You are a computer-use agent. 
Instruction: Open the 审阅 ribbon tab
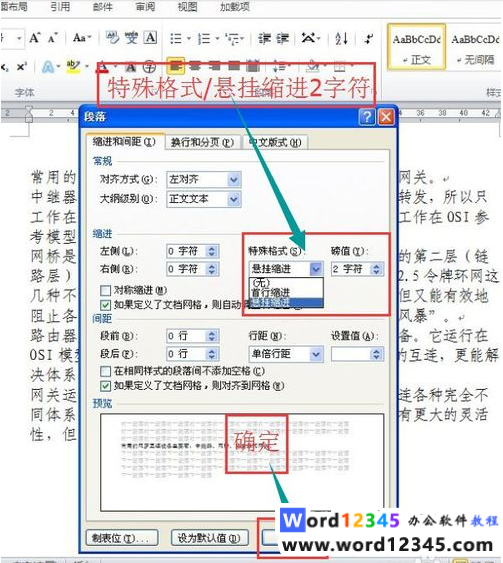[145, 6]
